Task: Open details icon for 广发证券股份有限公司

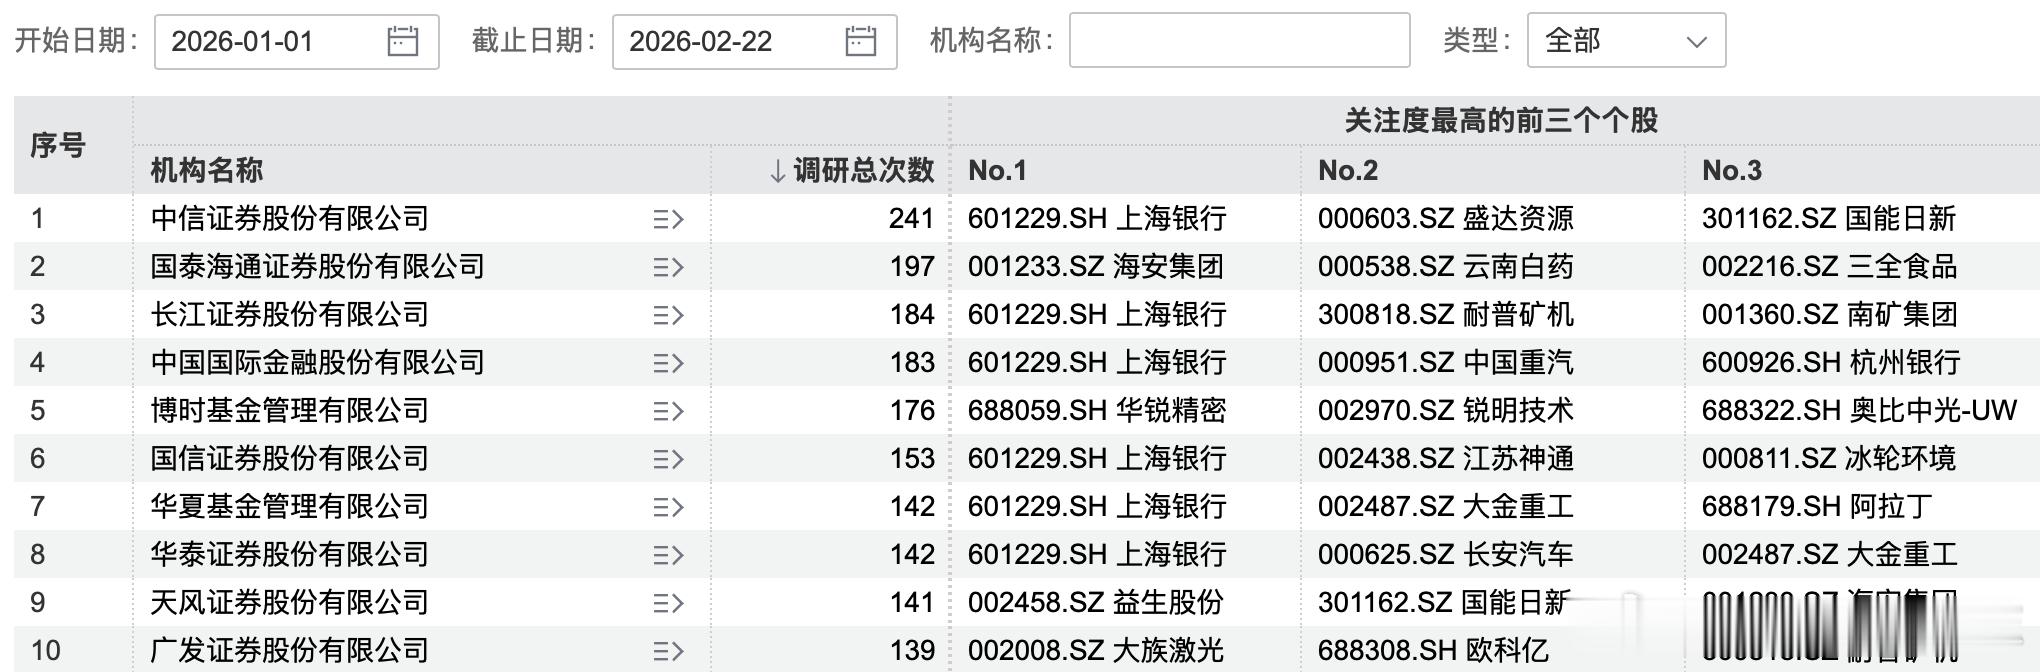Action: pos(668,651)
